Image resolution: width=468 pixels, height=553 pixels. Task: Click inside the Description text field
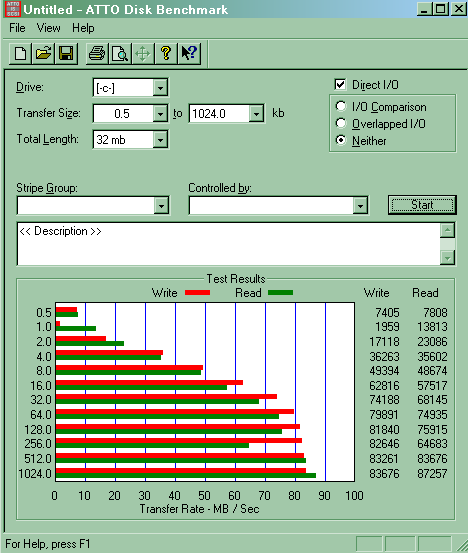[x=229, y=244]
